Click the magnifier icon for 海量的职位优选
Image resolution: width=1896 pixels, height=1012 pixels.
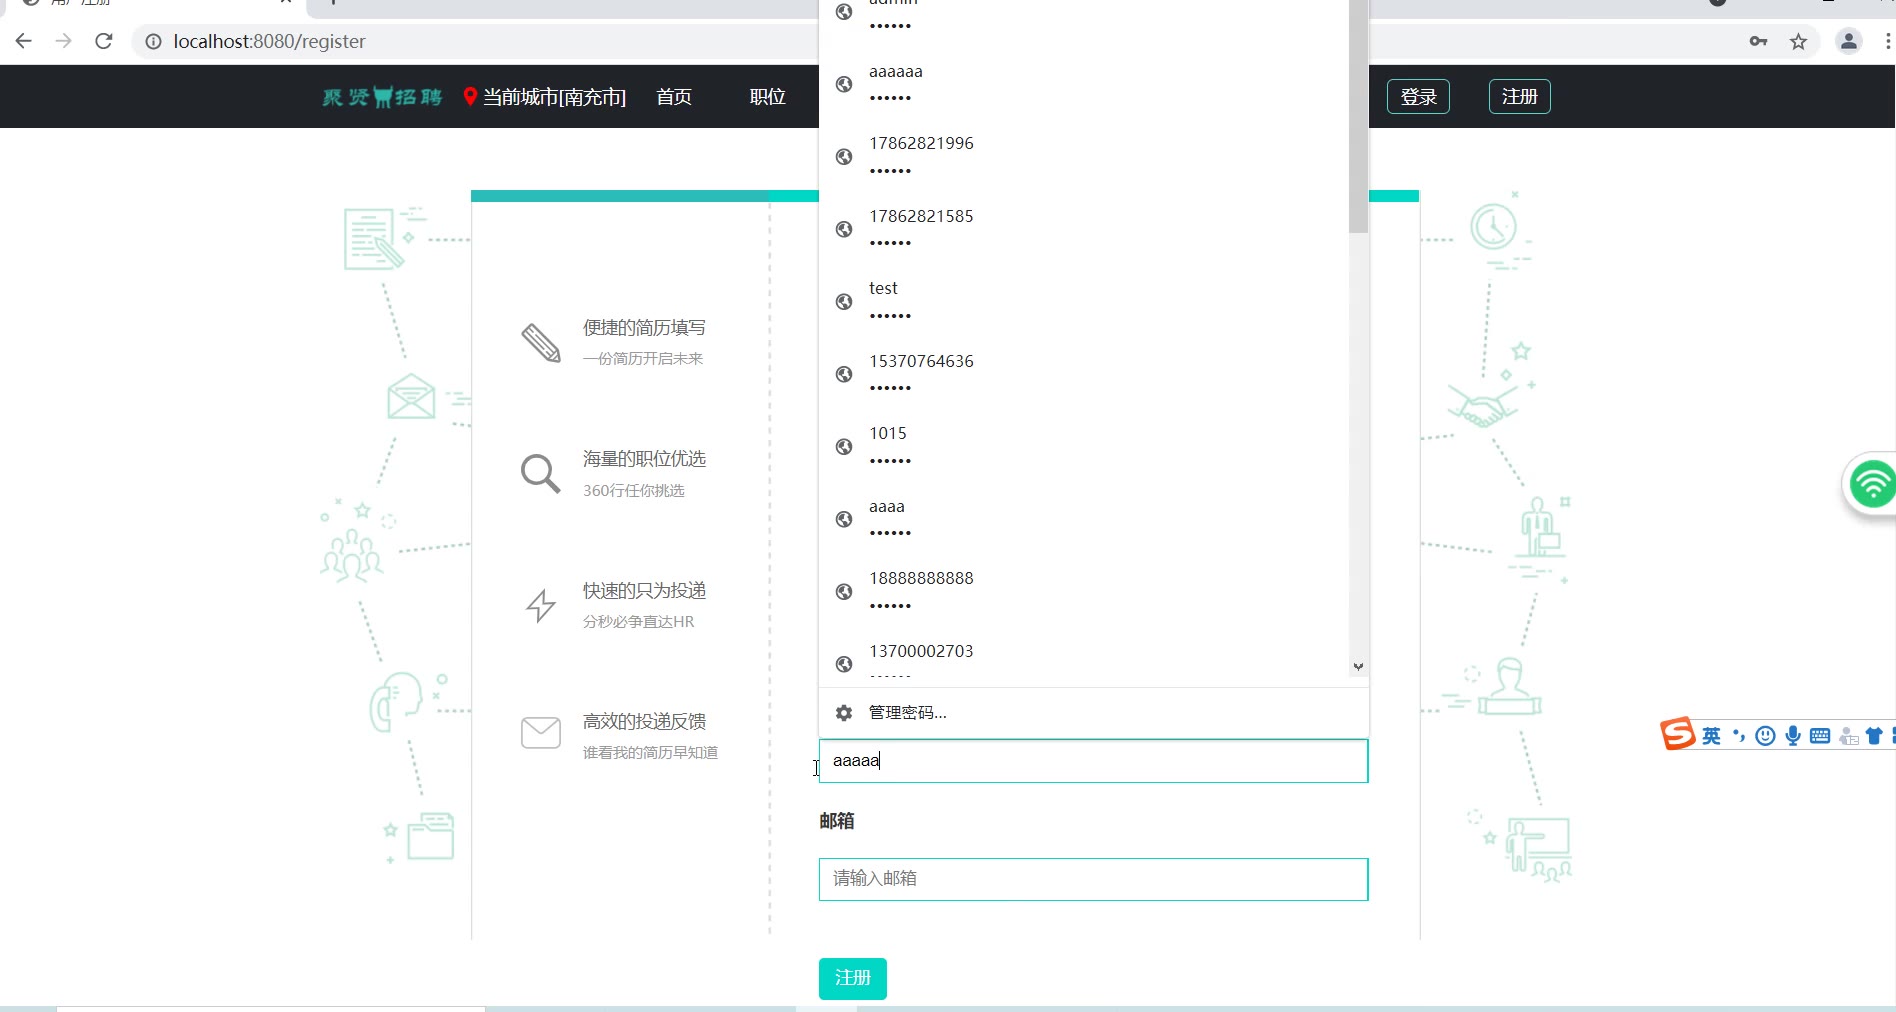540,474
